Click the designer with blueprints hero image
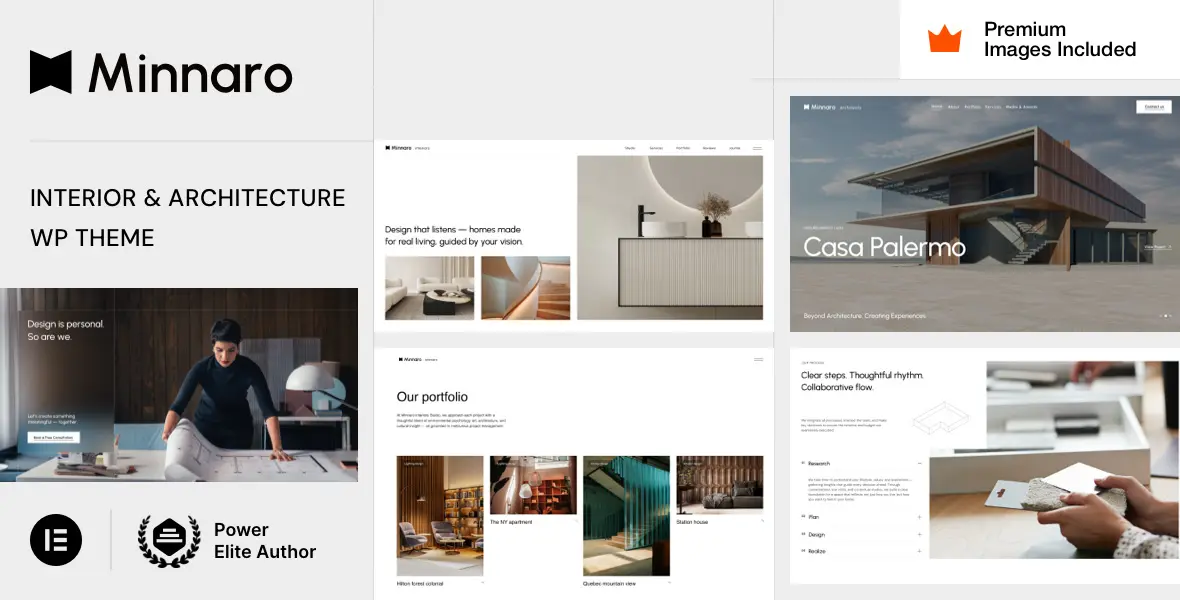Screen dimensions: 1180x600 [x=179, y=385]
